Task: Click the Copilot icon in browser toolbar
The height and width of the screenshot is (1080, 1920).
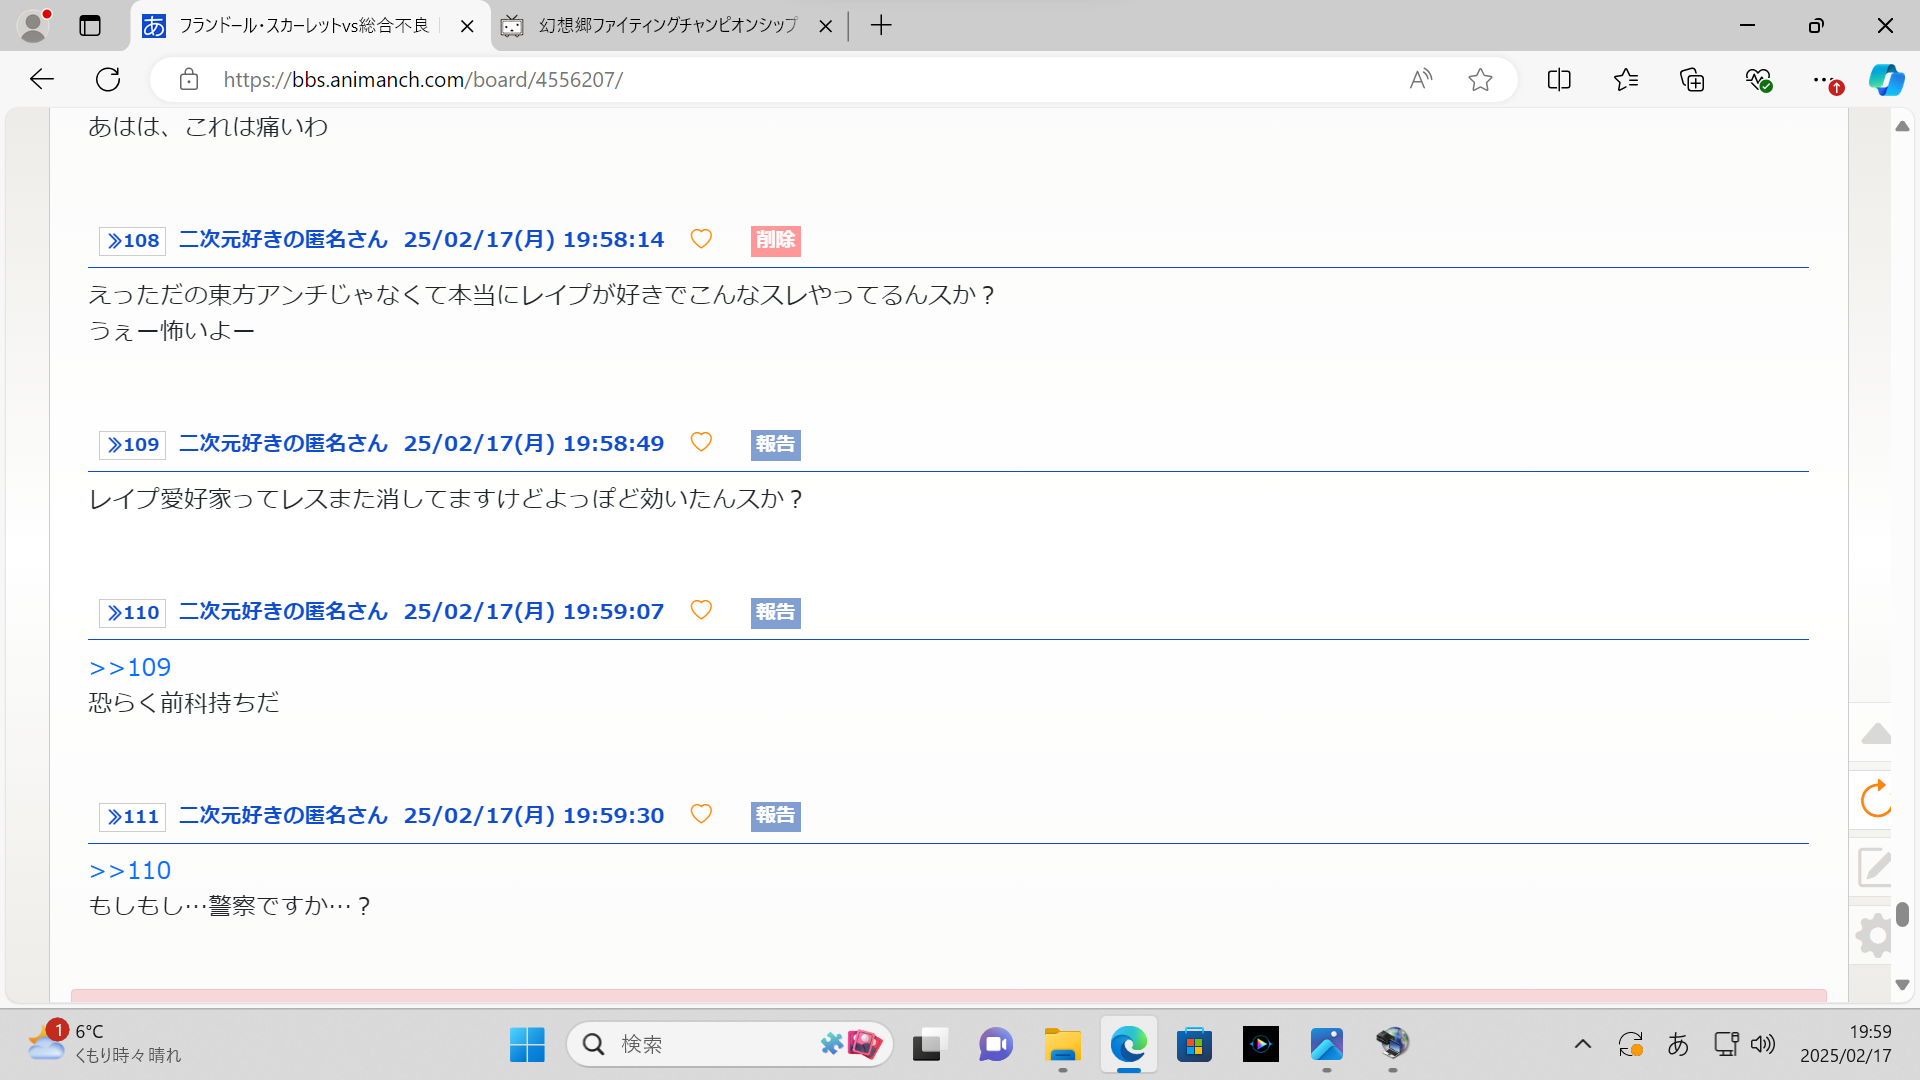Action: pyautogui.click(x=1886, y=80)
